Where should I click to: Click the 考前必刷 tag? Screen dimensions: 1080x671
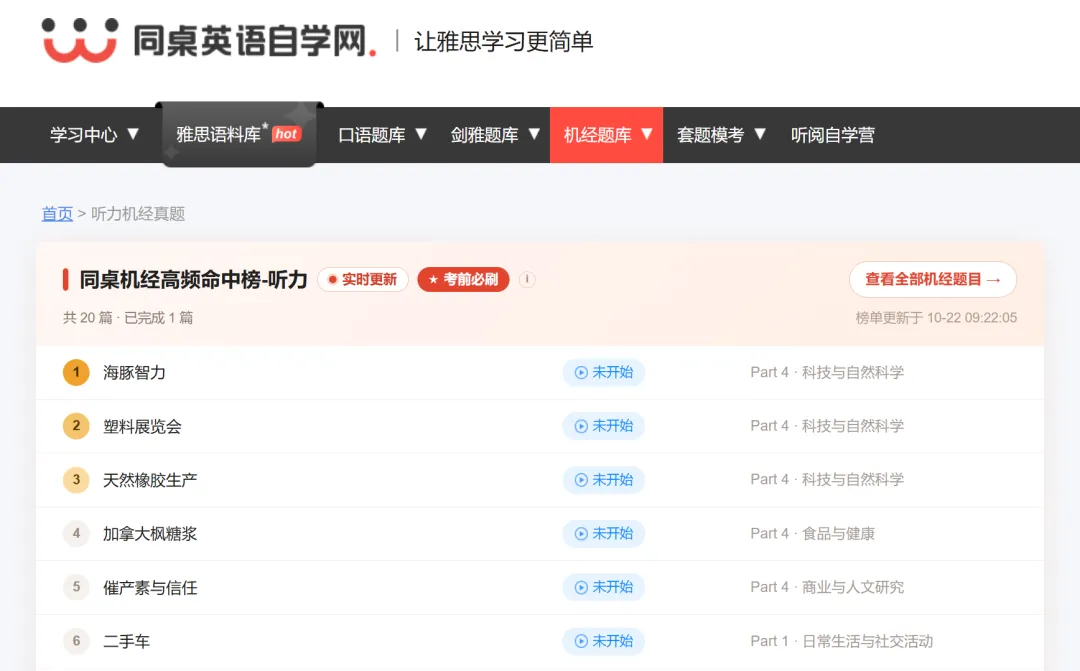point(463,279)
